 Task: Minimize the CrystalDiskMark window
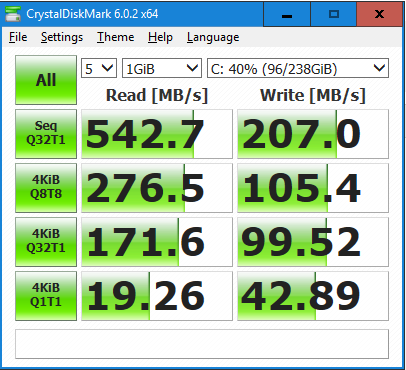(x=287, y=14)
